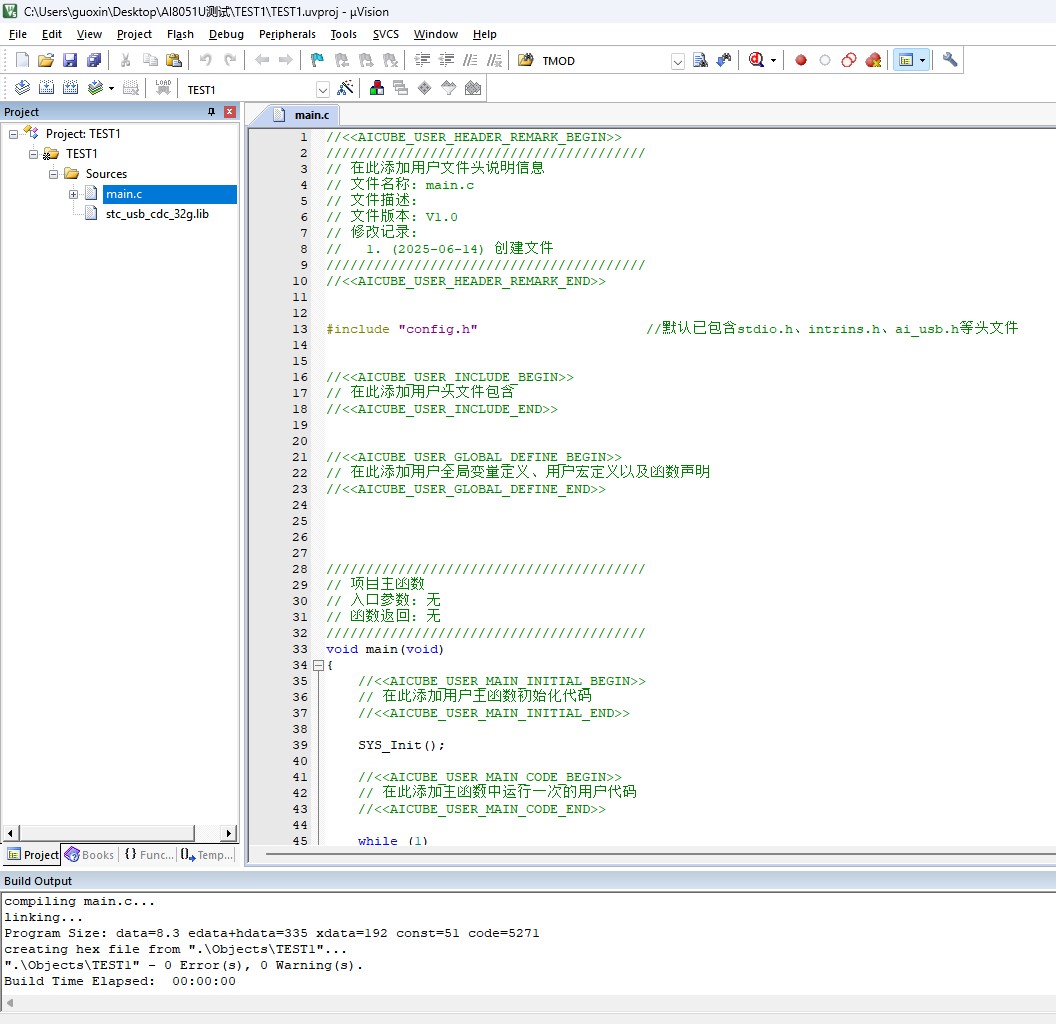
Task: Open the Pack Installer icon
Action: pyautogui.click(x=473, y=88)
